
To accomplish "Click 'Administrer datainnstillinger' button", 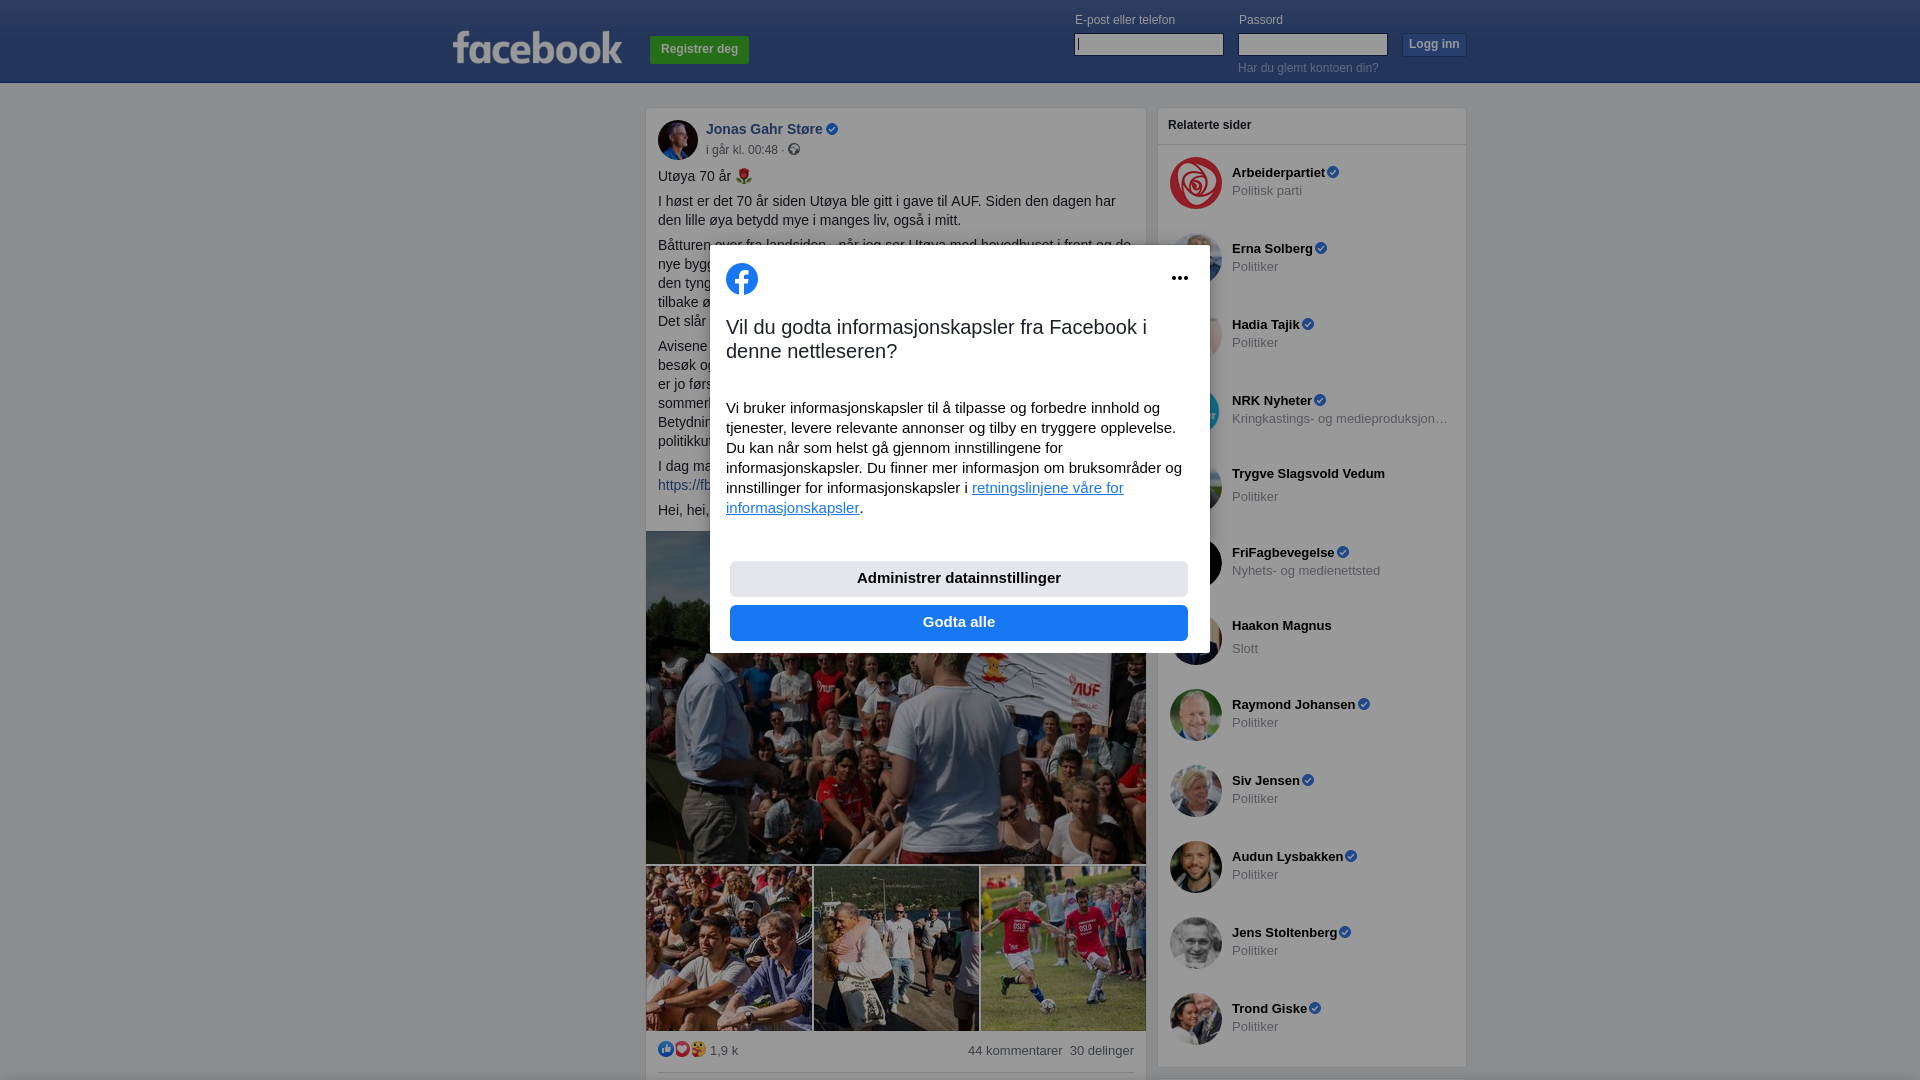I will coord(959,579).
